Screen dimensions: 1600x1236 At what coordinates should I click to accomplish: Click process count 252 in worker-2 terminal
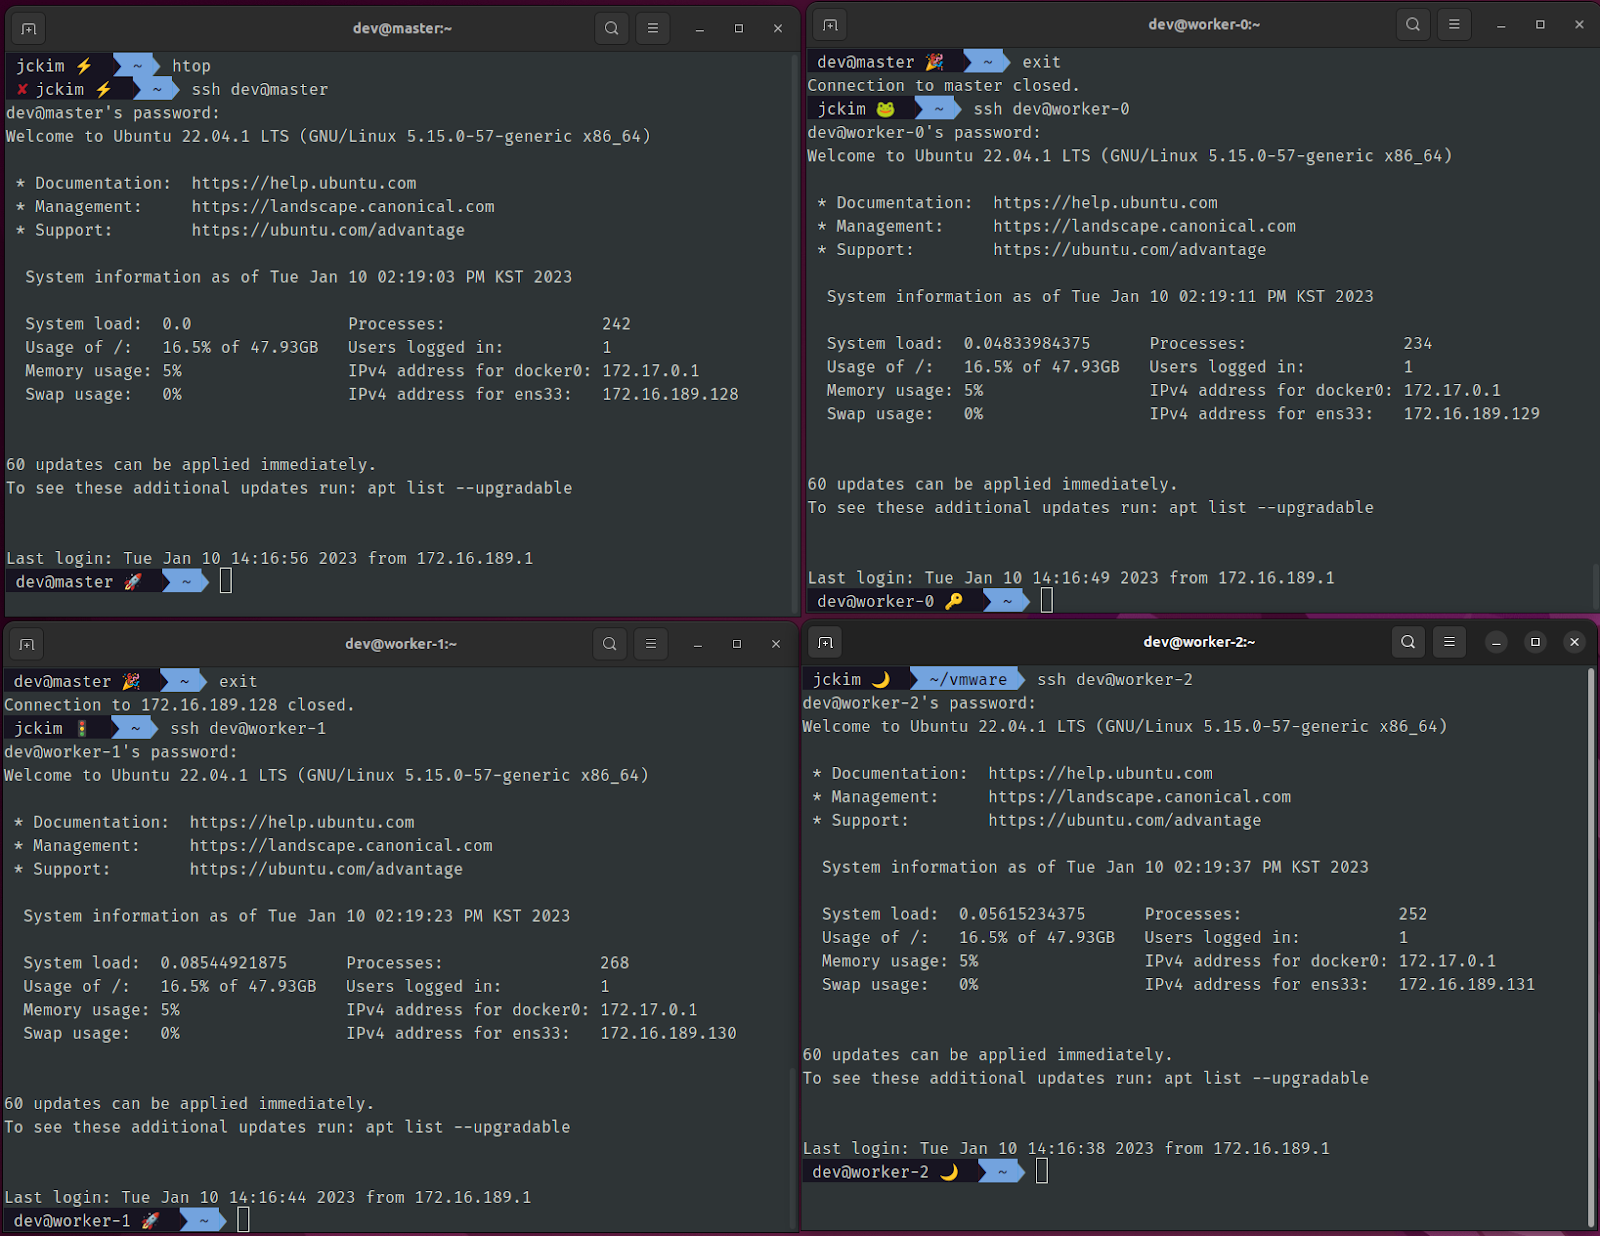point(1412,914)
